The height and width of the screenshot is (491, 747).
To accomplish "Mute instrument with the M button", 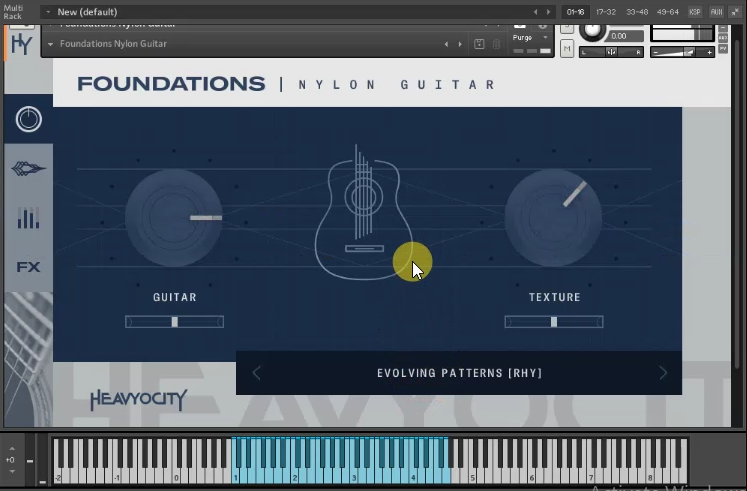I will (x=567, y=49).
